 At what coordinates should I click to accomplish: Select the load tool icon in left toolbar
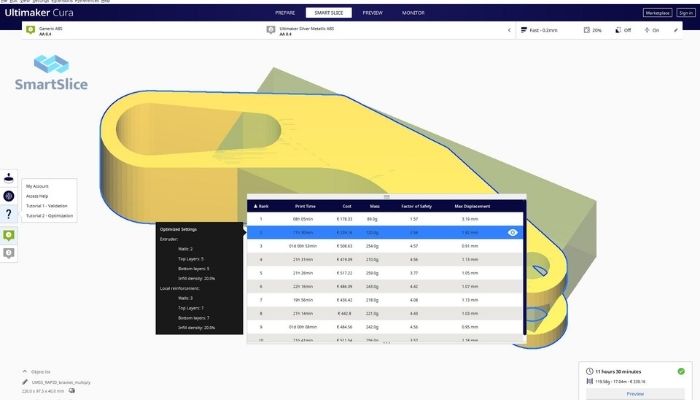(x=8, y=178)
